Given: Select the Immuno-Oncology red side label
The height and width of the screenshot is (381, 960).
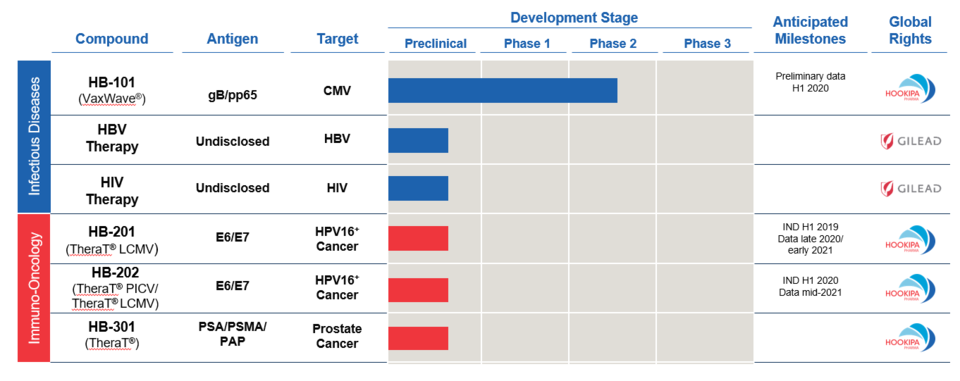Looking at the screenshot, I should (x=33, y=287).
